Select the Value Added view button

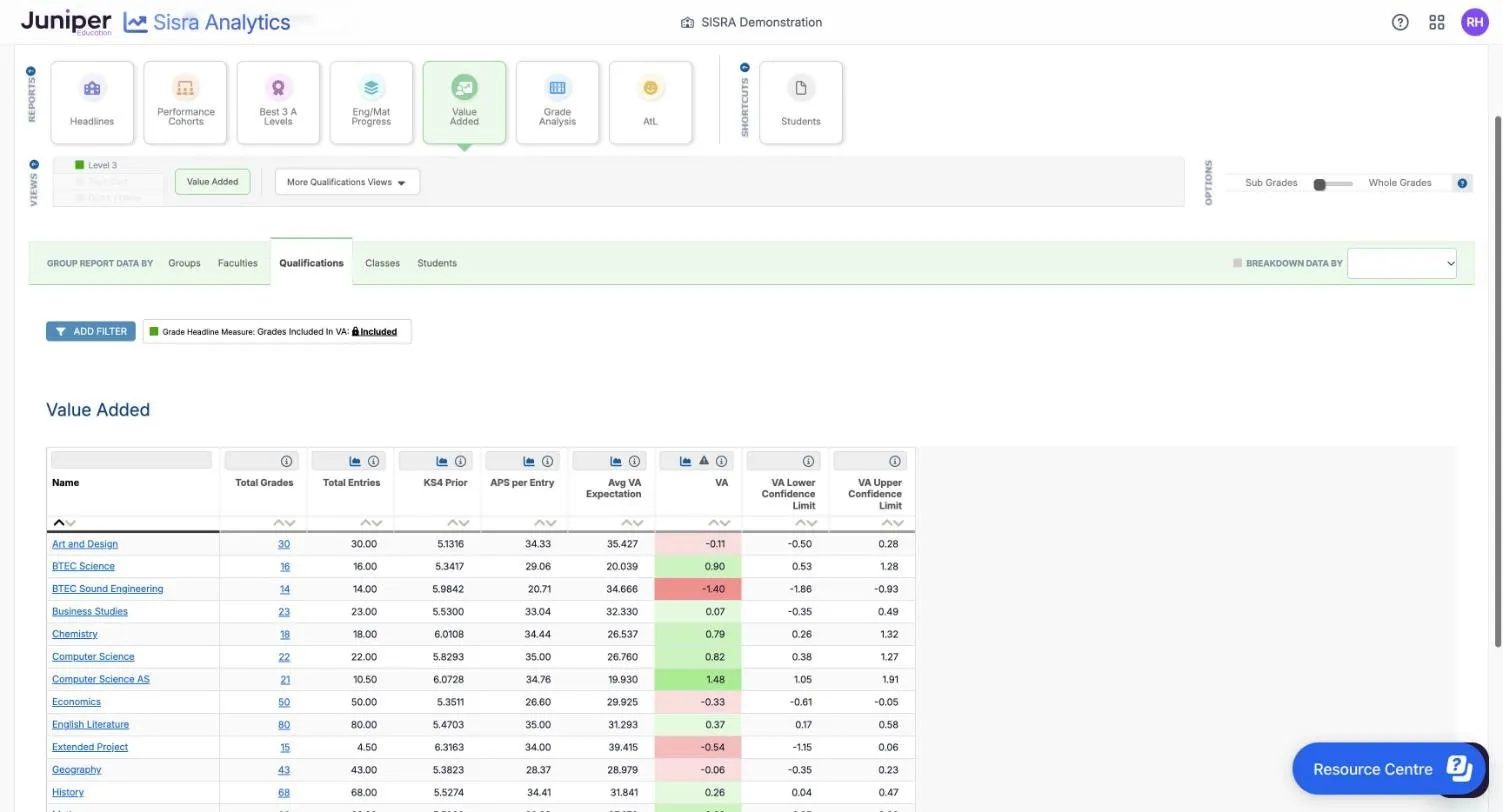212,182
